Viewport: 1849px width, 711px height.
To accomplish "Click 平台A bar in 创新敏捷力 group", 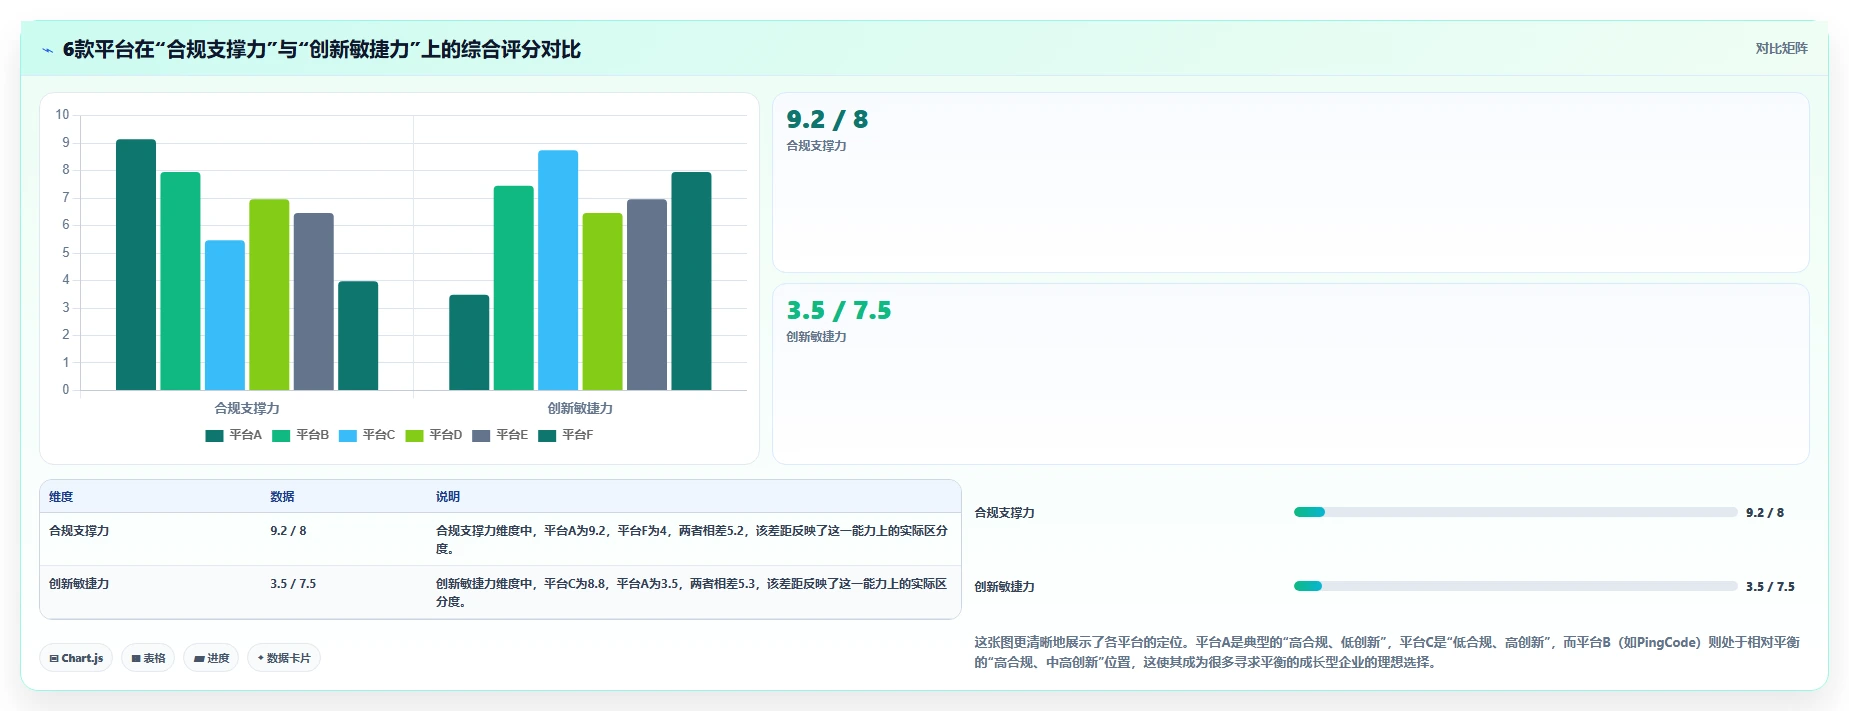I will pyautogui.click(x=469, y=342).
